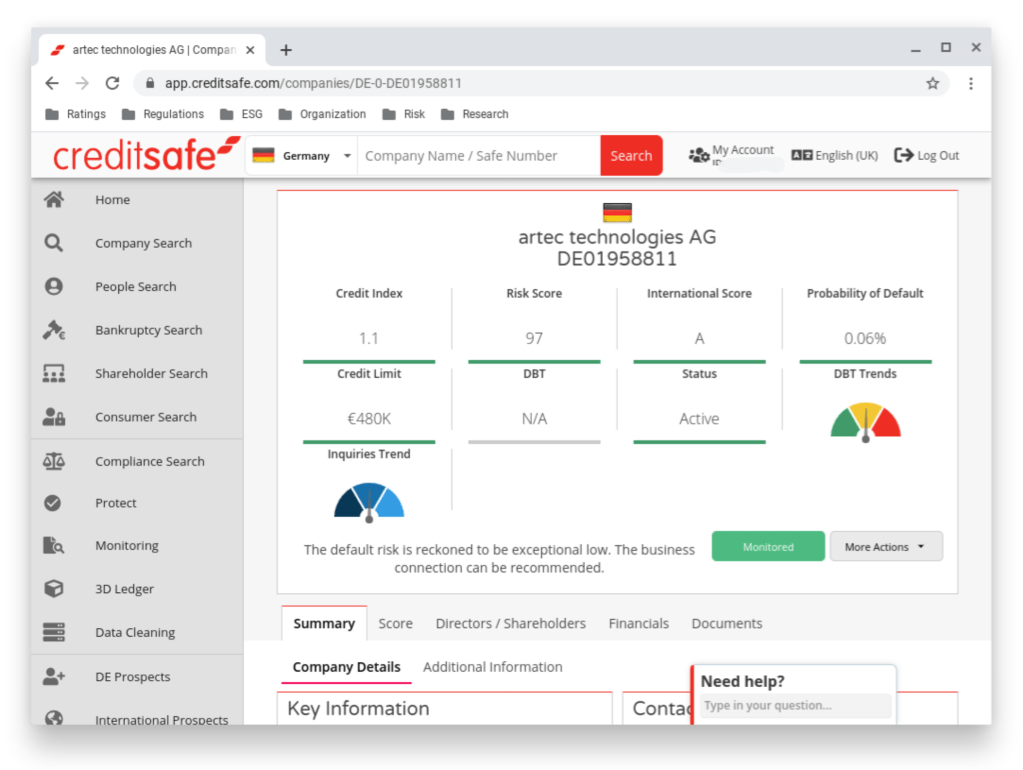This screenshot has width=1023, height=770.
Task: Switch to the Financials tab
Action: pos(638,623)
